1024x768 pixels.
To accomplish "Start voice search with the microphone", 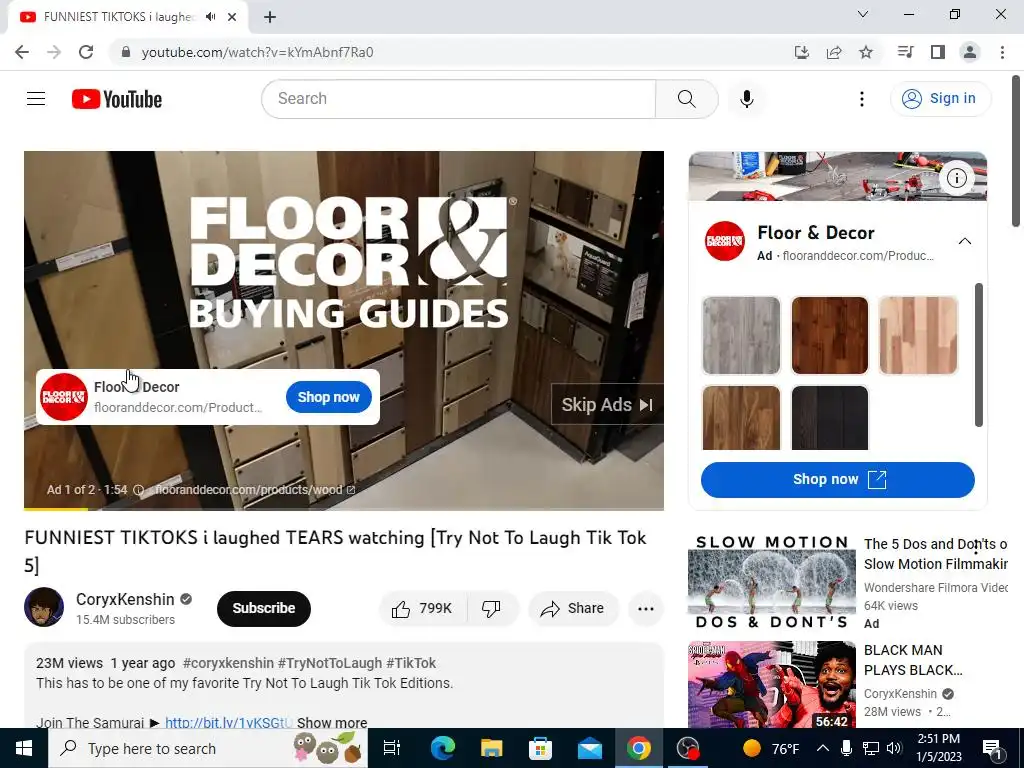I will point(747,99).
